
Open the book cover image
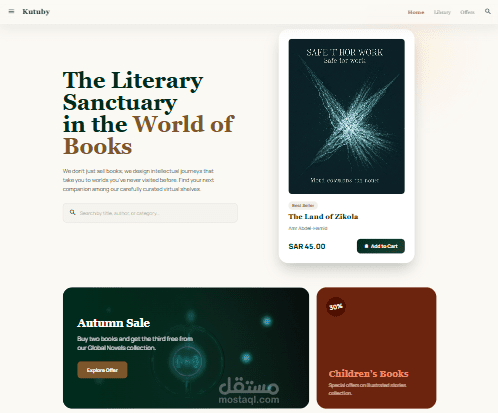pyautogui.click(x=347, y=116)
